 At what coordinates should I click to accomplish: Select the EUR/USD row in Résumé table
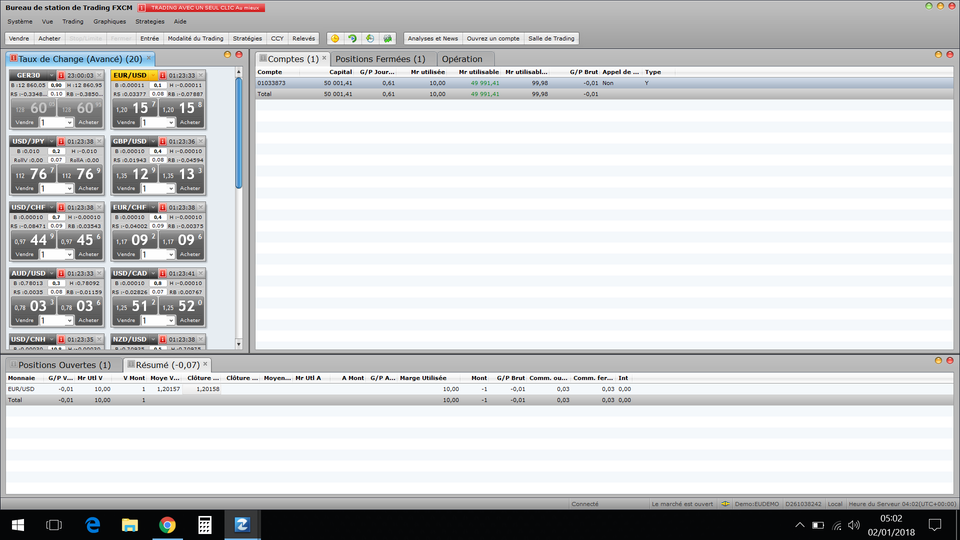[479, 389]
